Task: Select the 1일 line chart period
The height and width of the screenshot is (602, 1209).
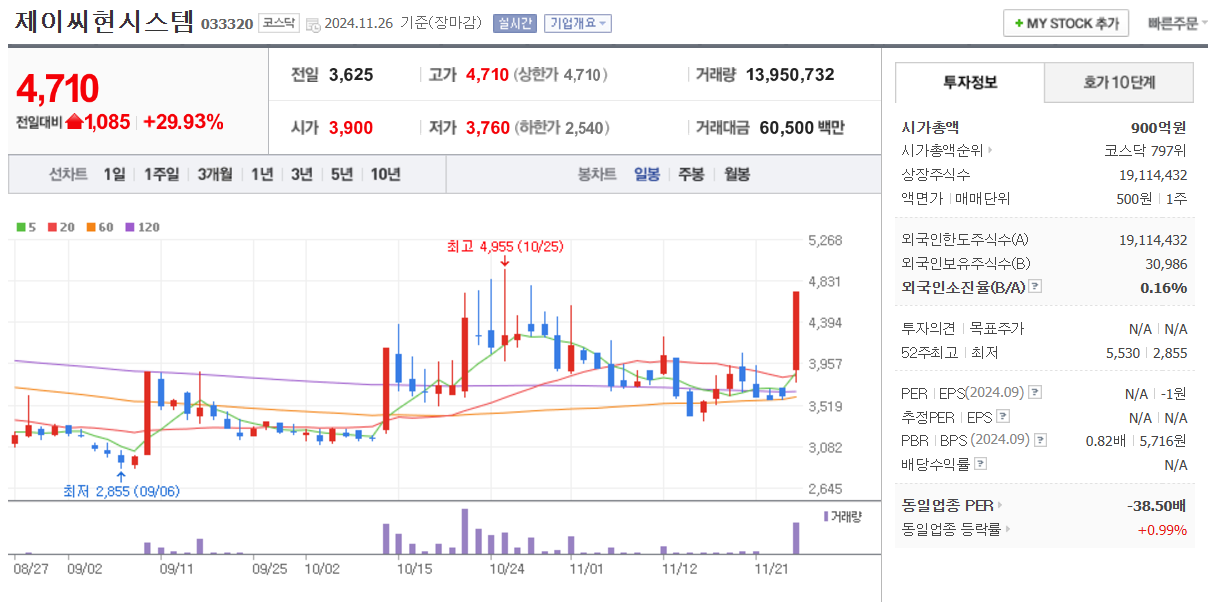Action: pyautogui.click(x=114, y=174)
